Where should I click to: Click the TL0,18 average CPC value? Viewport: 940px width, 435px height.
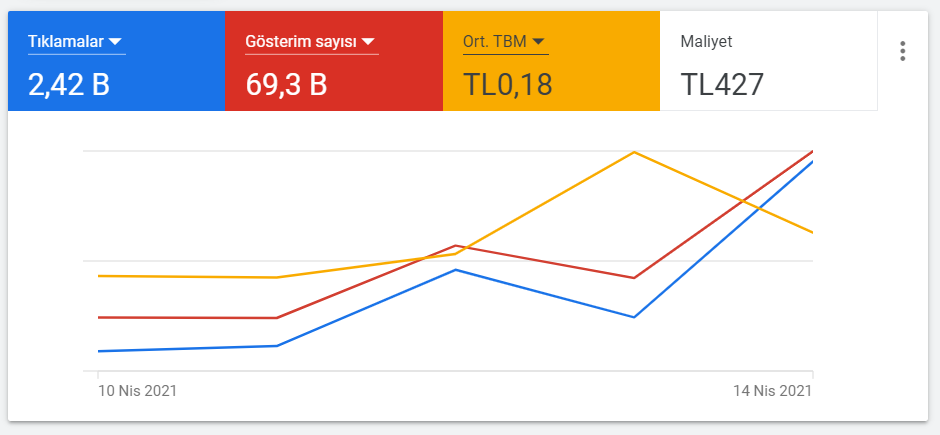[507, 84]
